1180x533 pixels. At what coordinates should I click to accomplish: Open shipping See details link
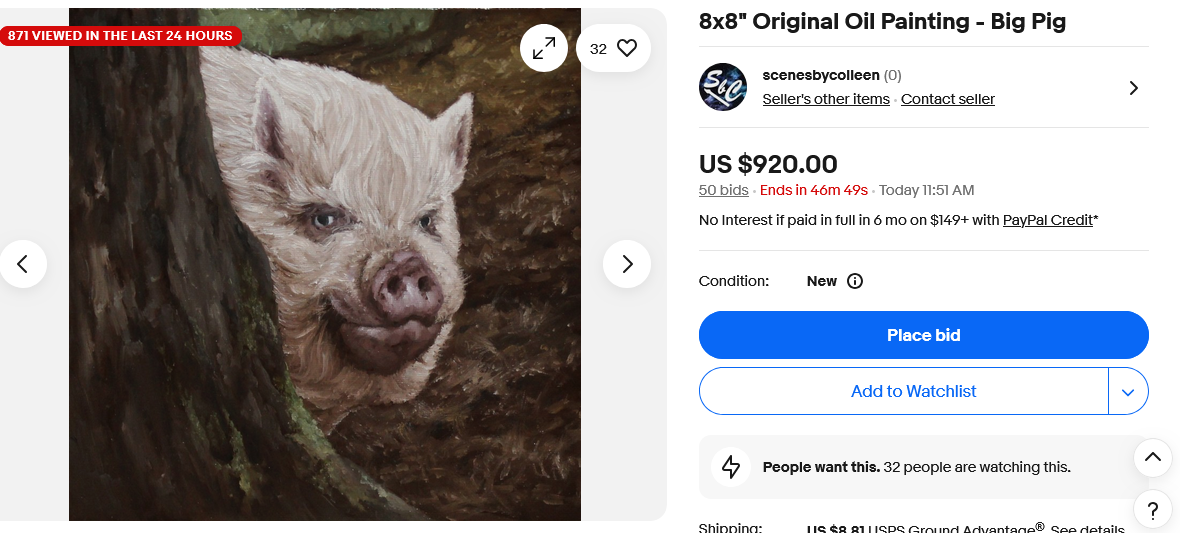click(1087, 528)
